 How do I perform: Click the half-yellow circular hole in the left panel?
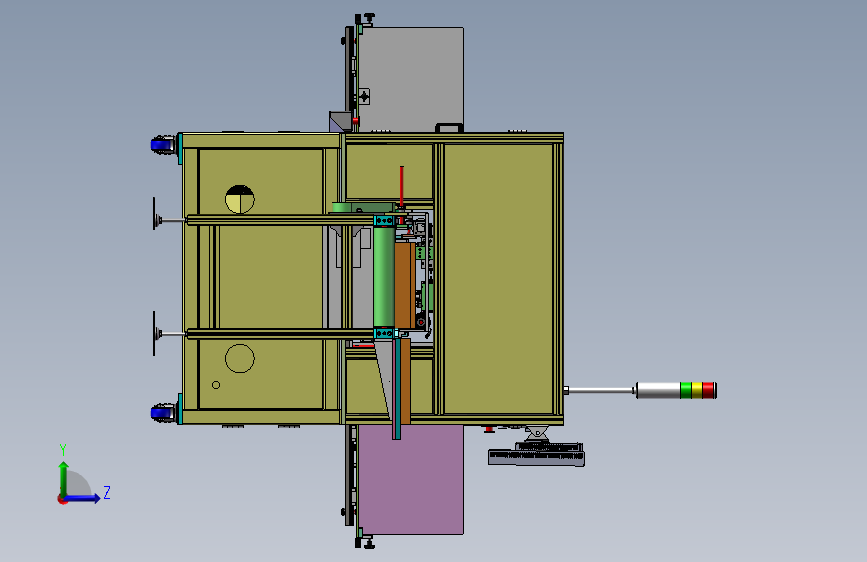point(240,199)
